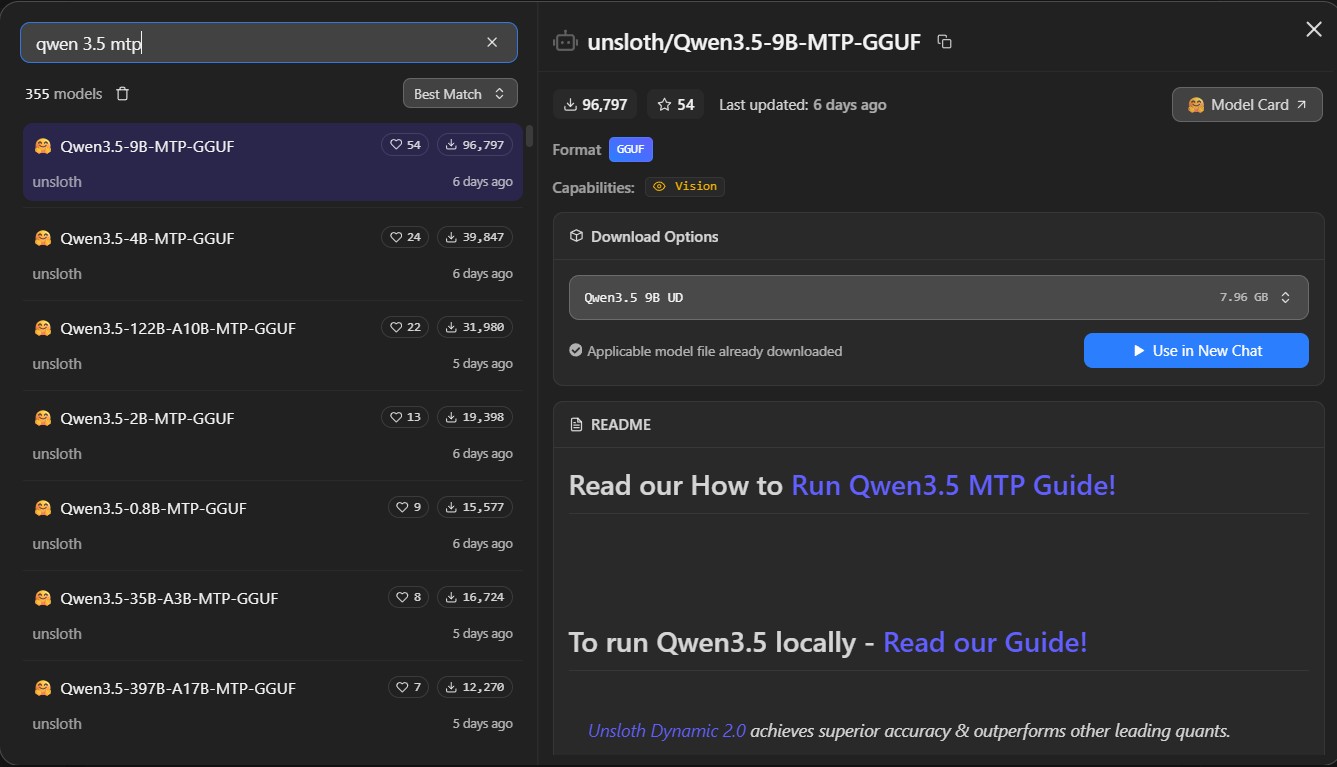Follow the Read our Guide link
The height and width of the screenshot is (767, 1337).
tap(985, 642)
